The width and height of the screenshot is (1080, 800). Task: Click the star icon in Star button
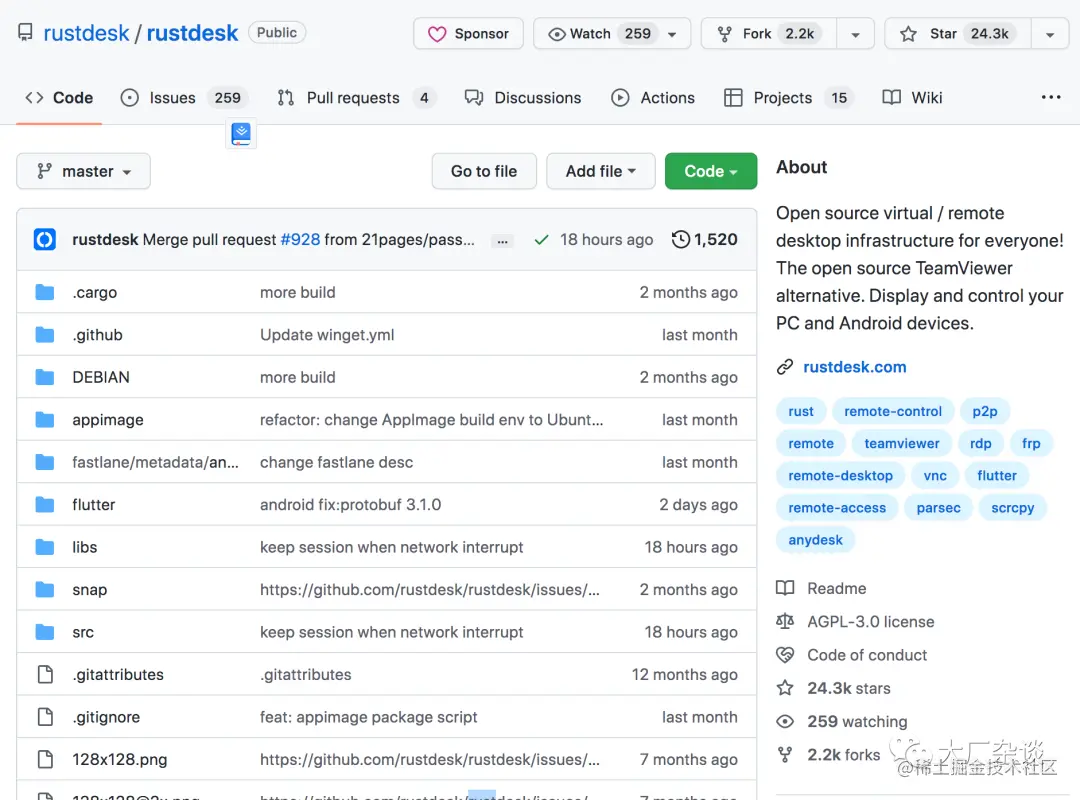point(908,34)
